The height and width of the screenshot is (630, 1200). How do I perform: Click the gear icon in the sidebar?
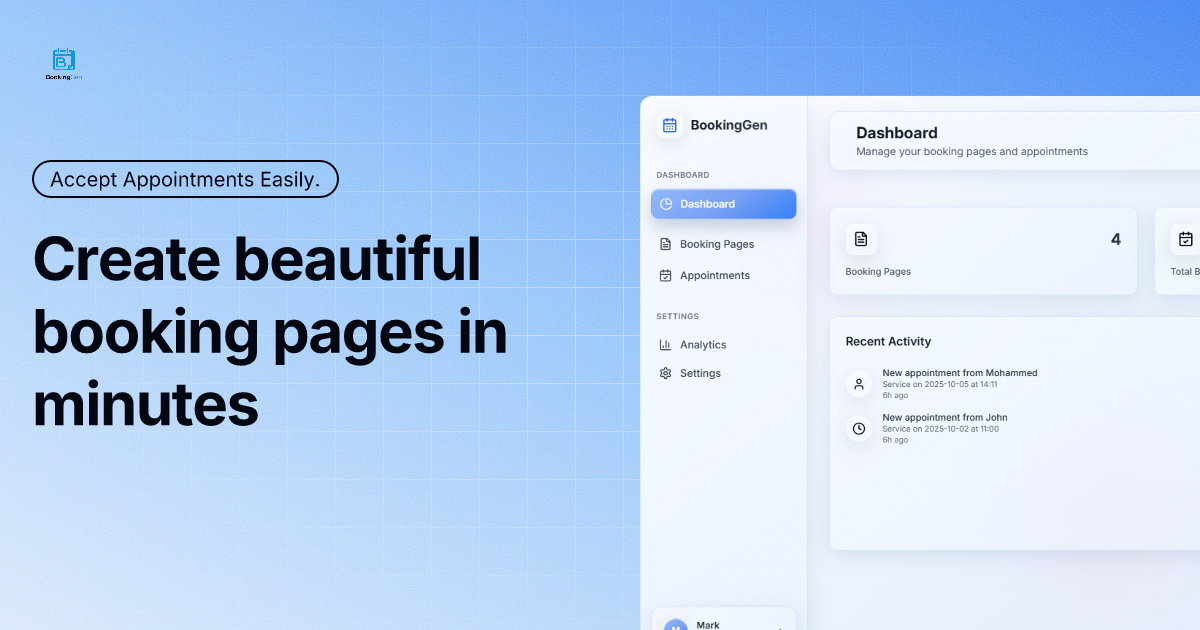[x=666, y=373]
